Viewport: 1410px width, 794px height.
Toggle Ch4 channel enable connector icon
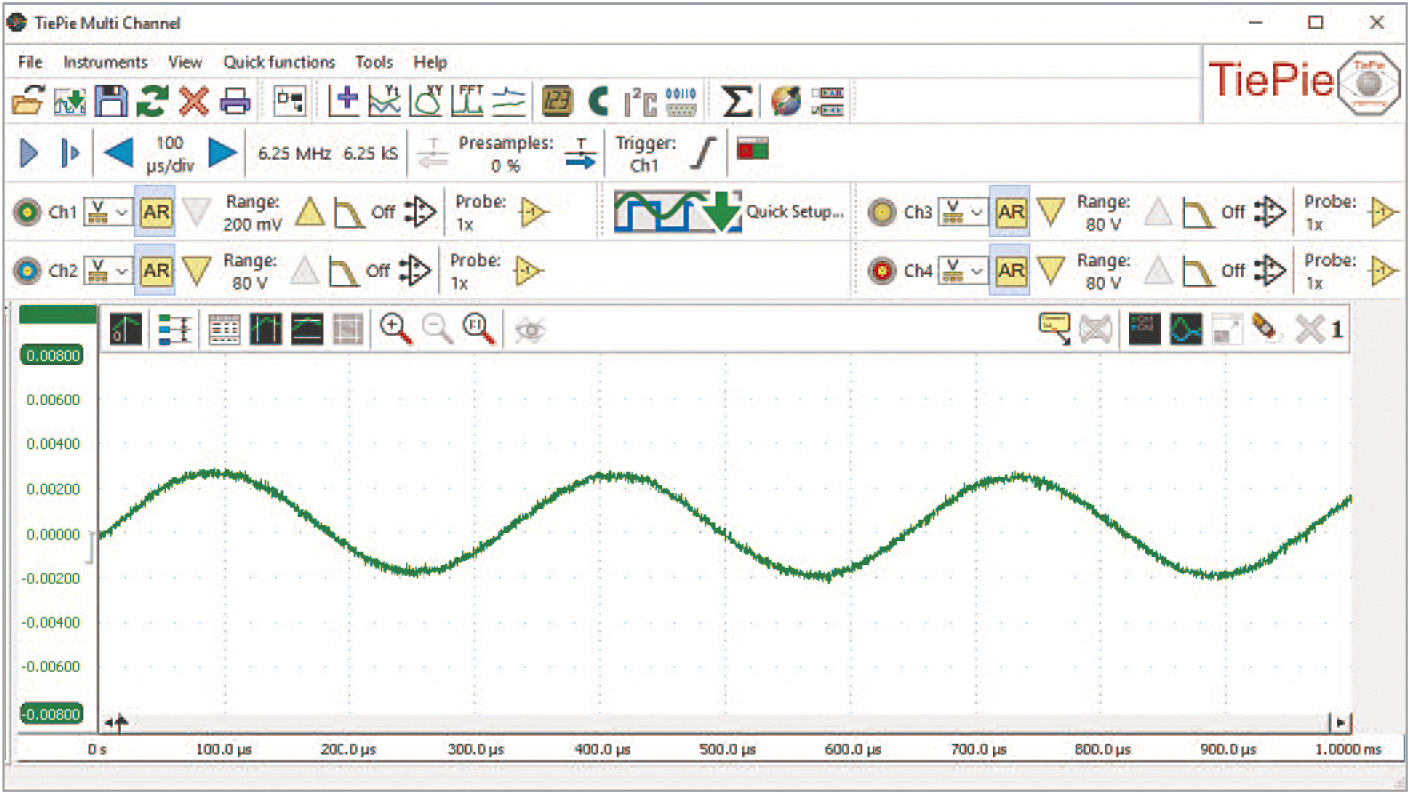tap(882, 270)
